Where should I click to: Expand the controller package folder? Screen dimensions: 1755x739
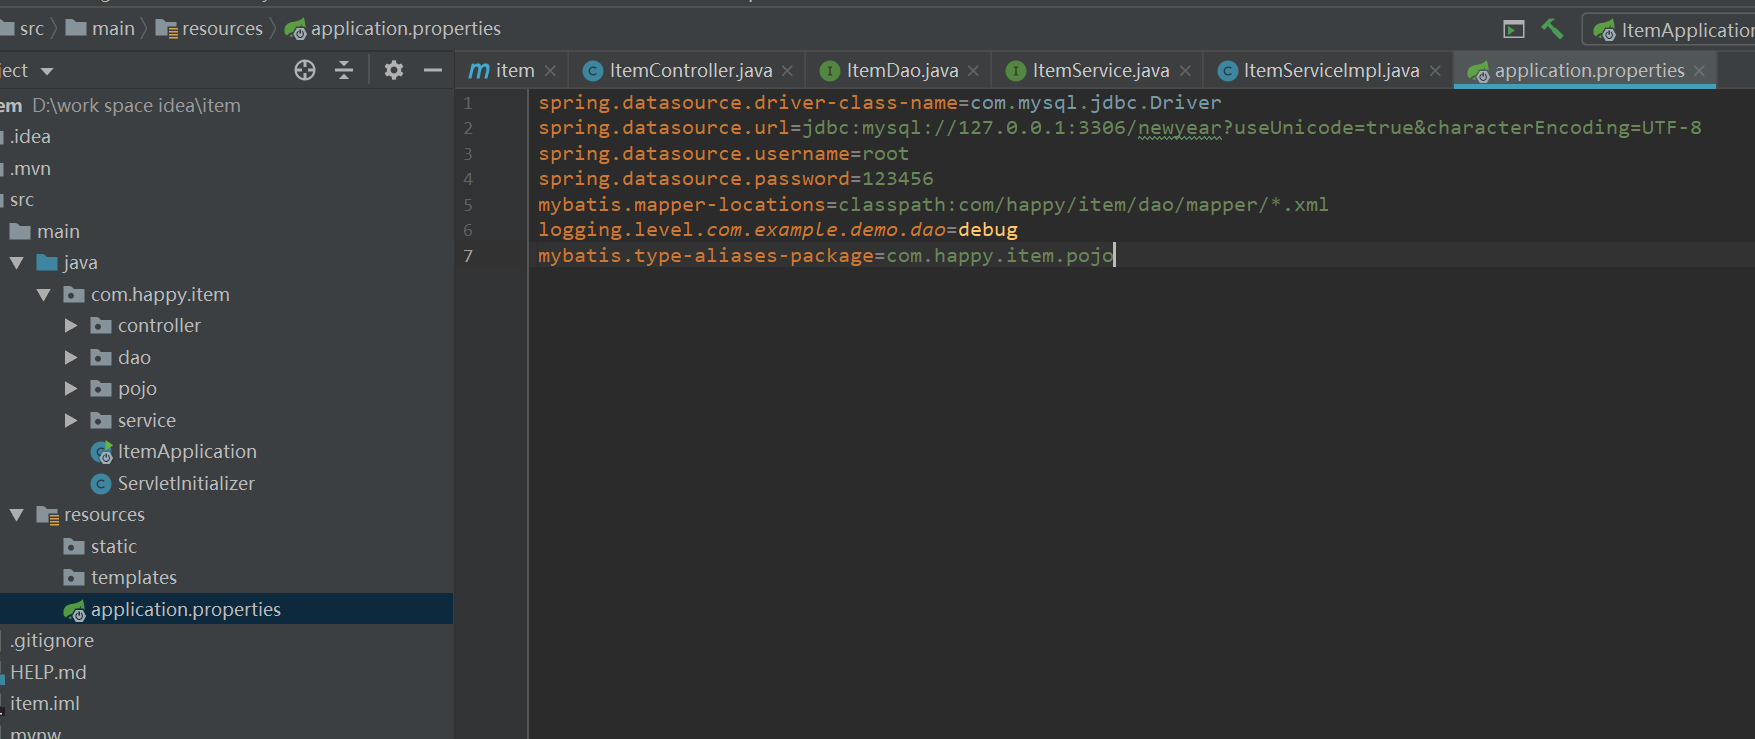71,326
